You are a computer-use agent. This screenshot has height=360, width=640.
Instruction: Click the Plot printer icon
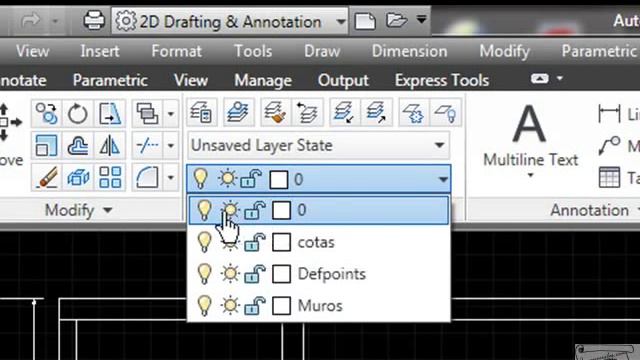pyautogui.click(x=94, y=20)
